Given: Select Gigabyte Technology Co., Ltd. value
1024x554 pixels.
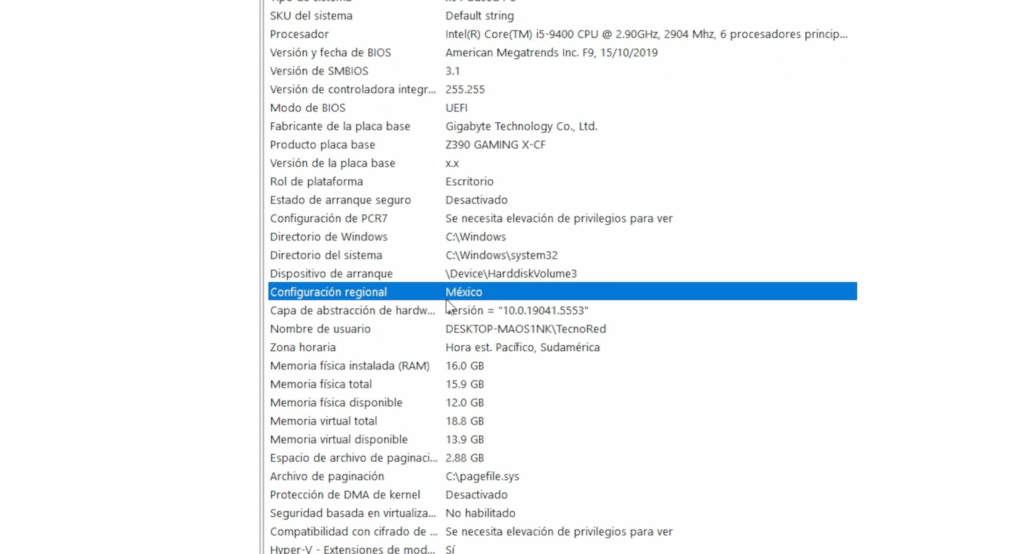Looking at the screenshot, I should click(x=521, y=126).
